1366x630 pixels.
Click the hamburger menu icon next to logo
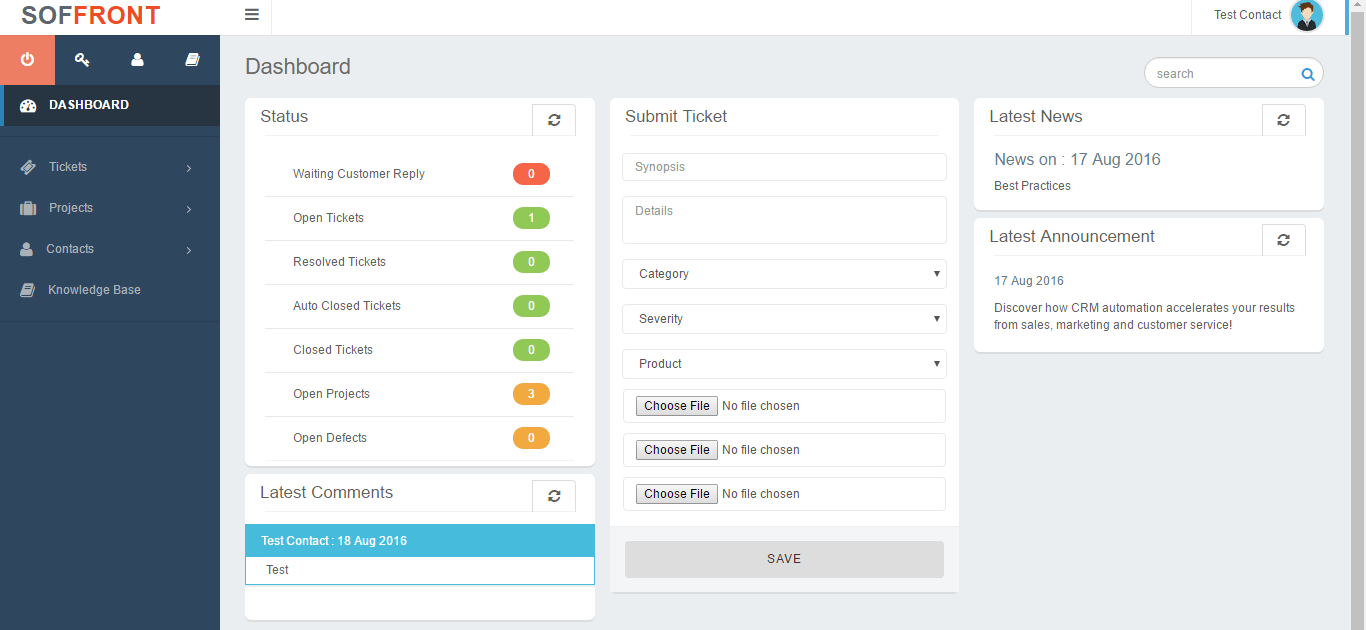251,15
